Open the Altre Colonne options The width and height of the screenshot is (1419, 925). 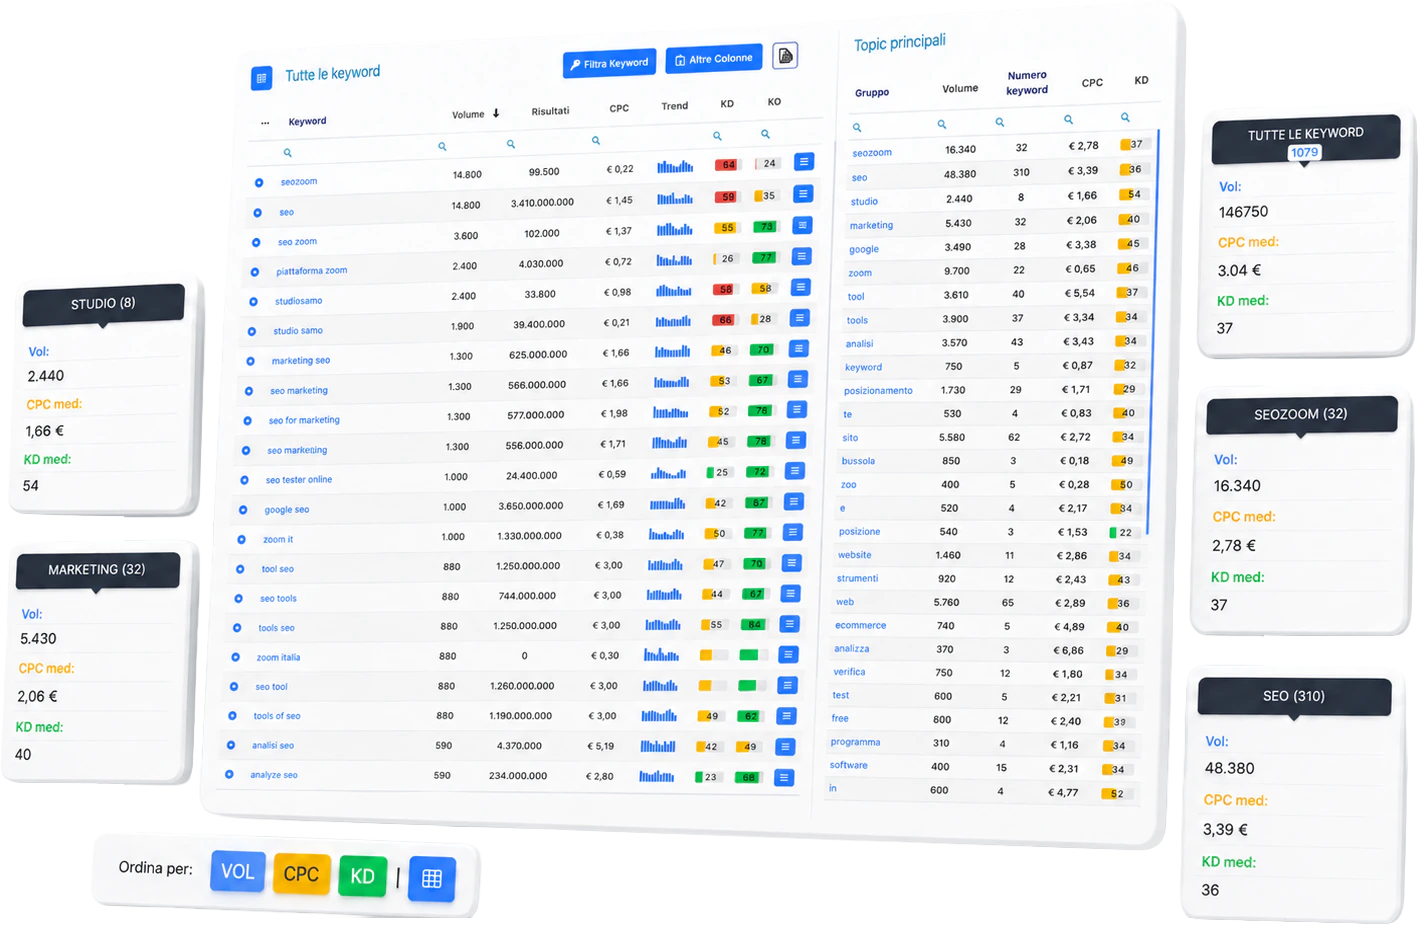click(714, 59)
